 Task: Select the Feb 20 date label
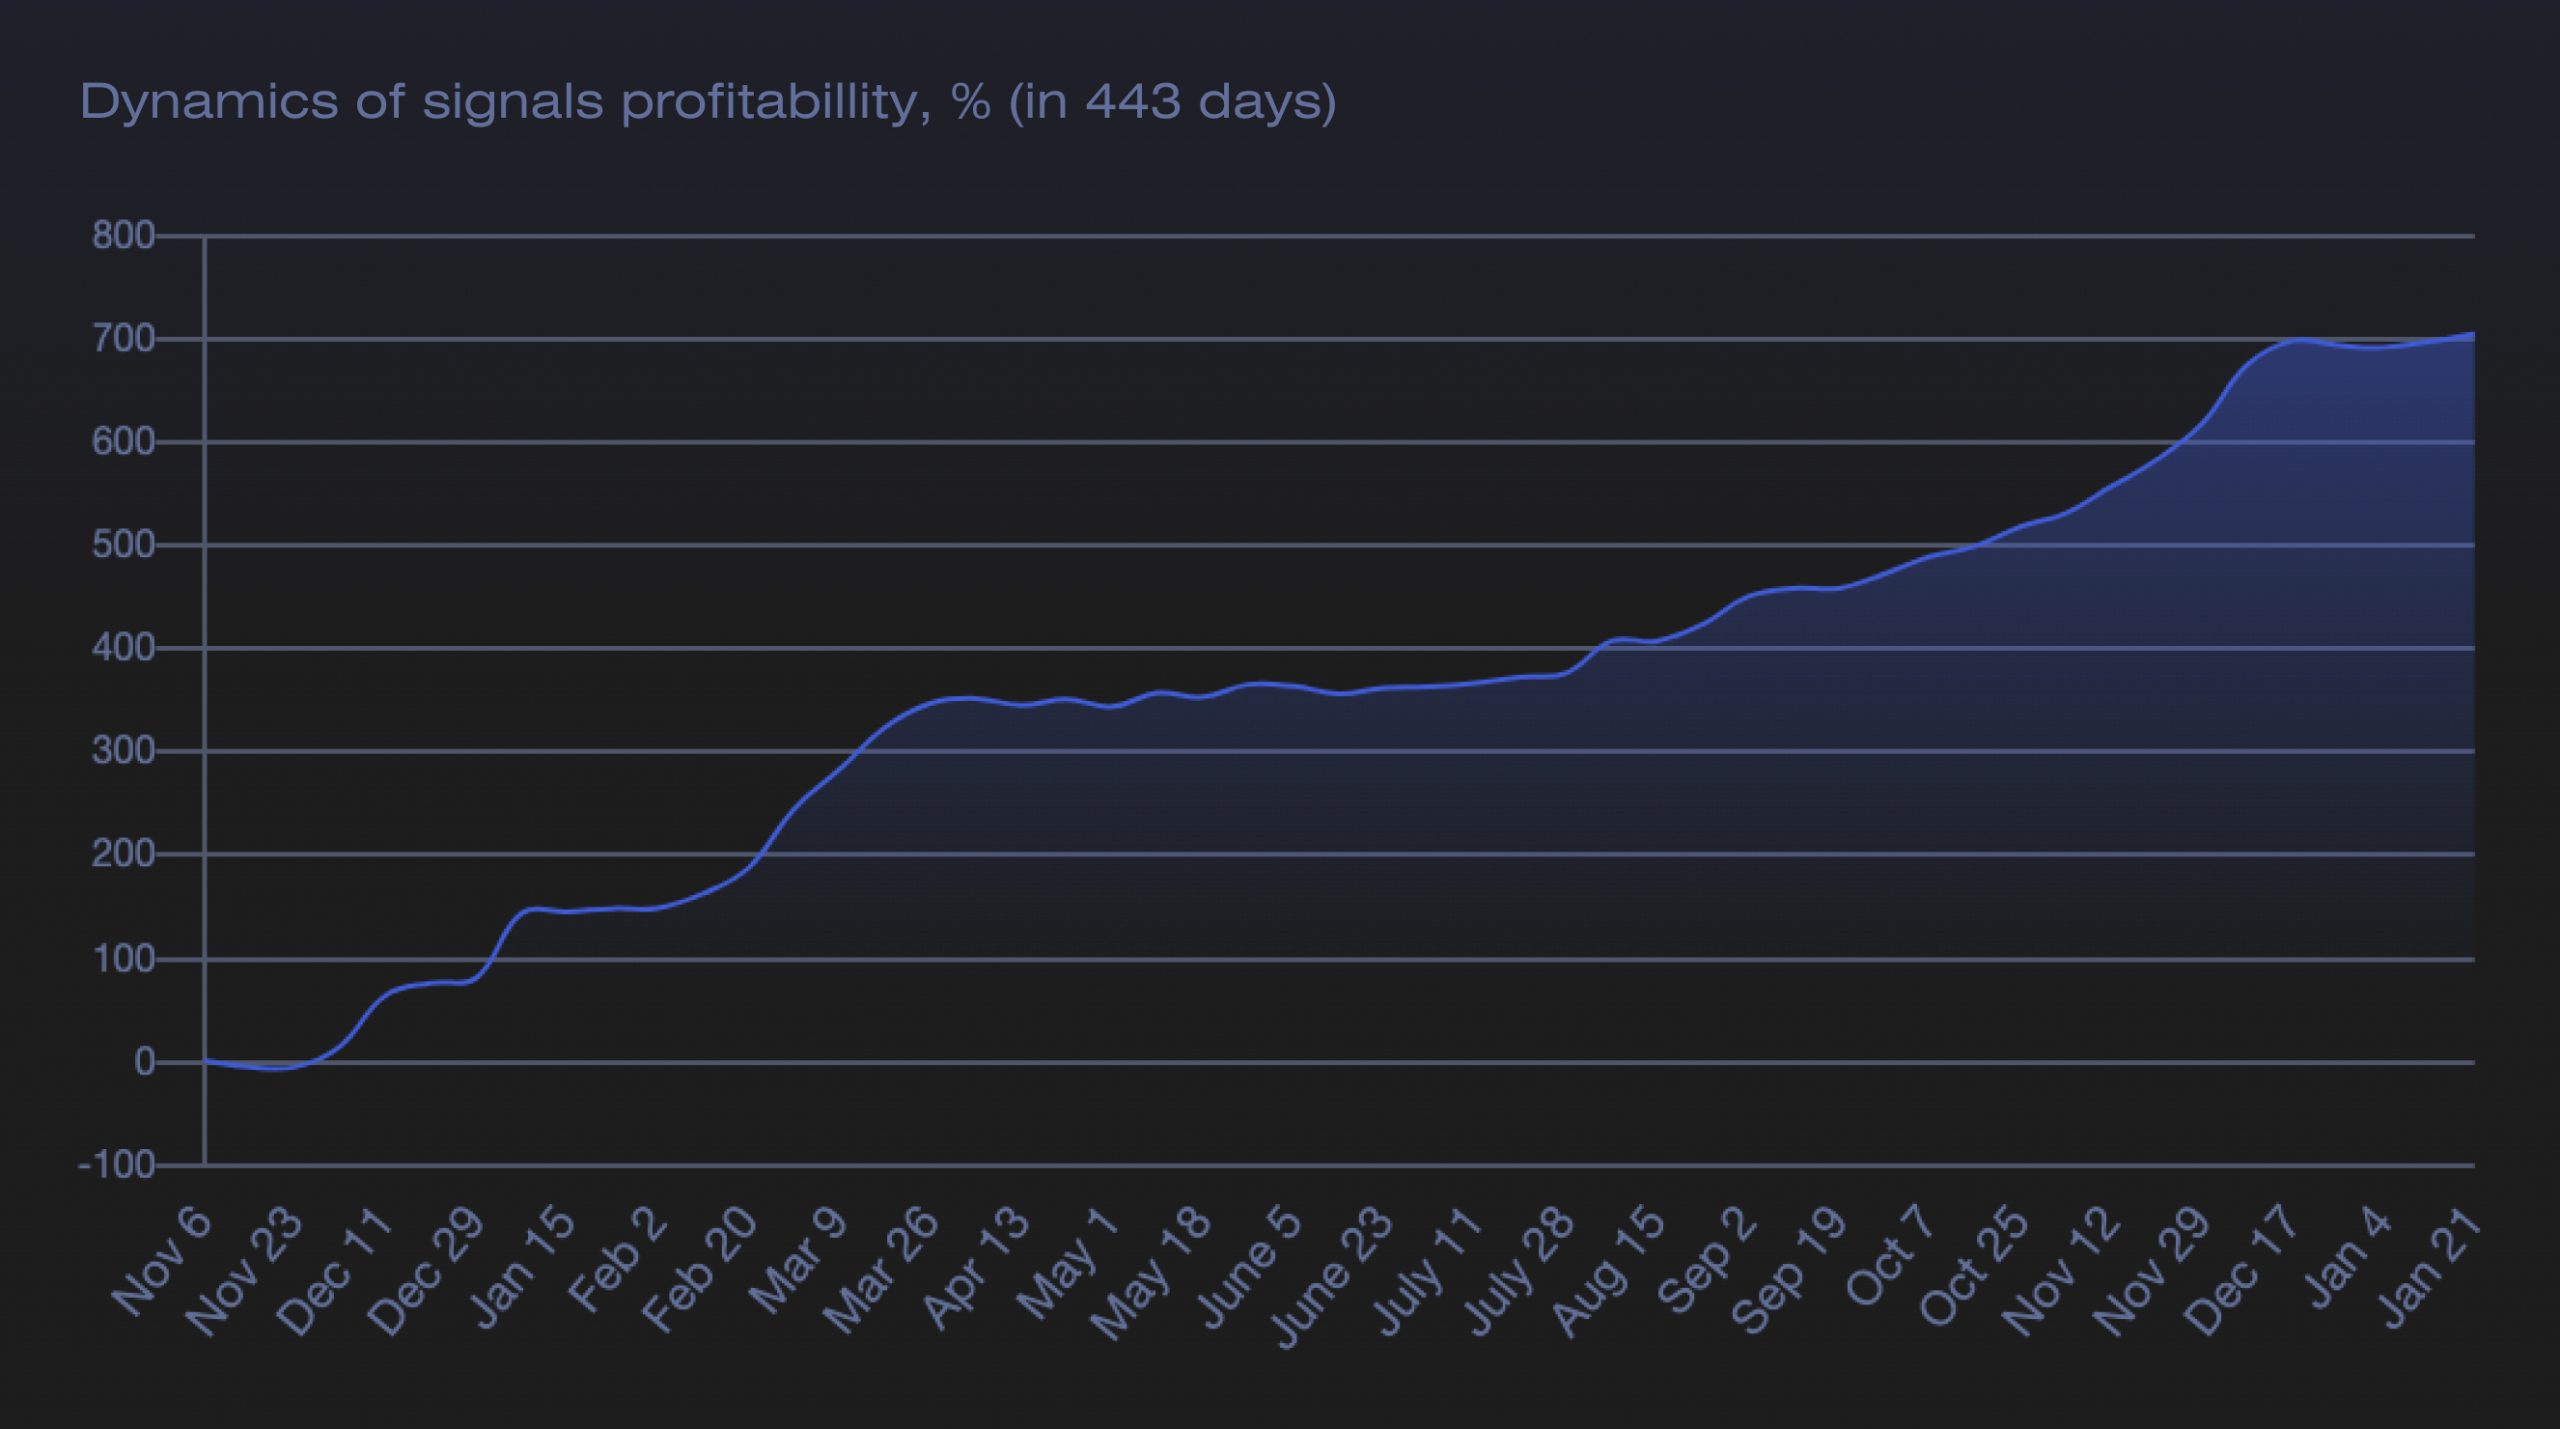[700, 1270]
